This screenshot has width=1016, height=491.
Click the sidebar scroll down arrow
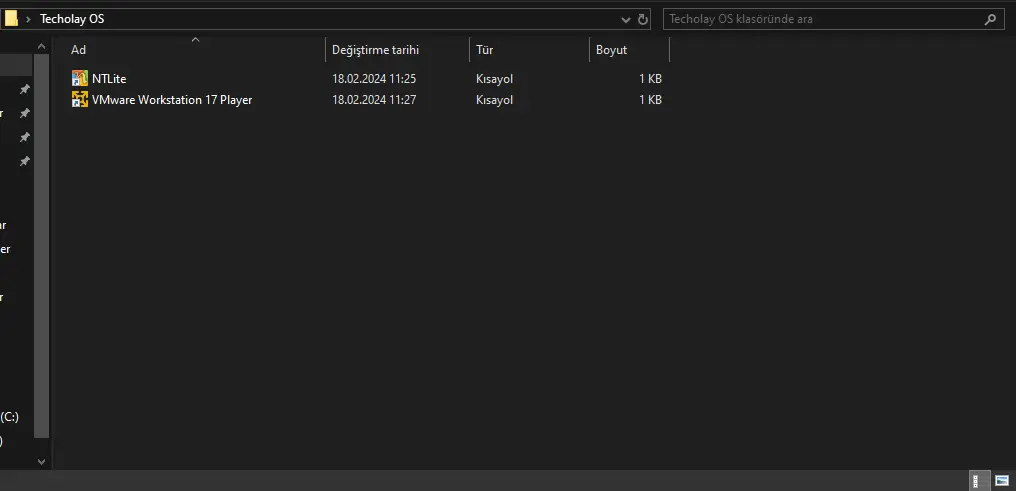click(41, 462)
